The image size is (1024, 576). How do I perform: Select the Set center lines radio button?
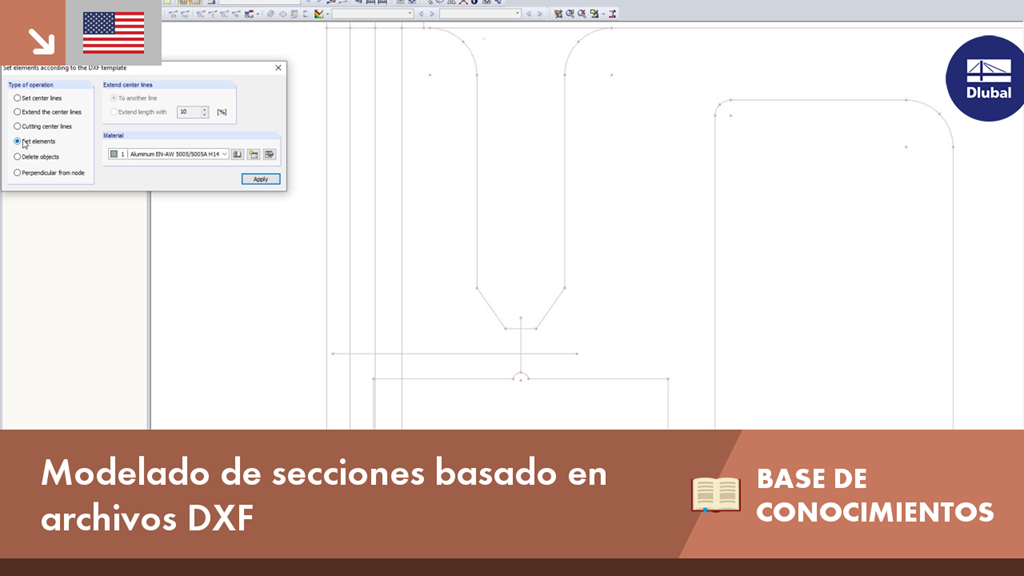click(x=17, y=98)
